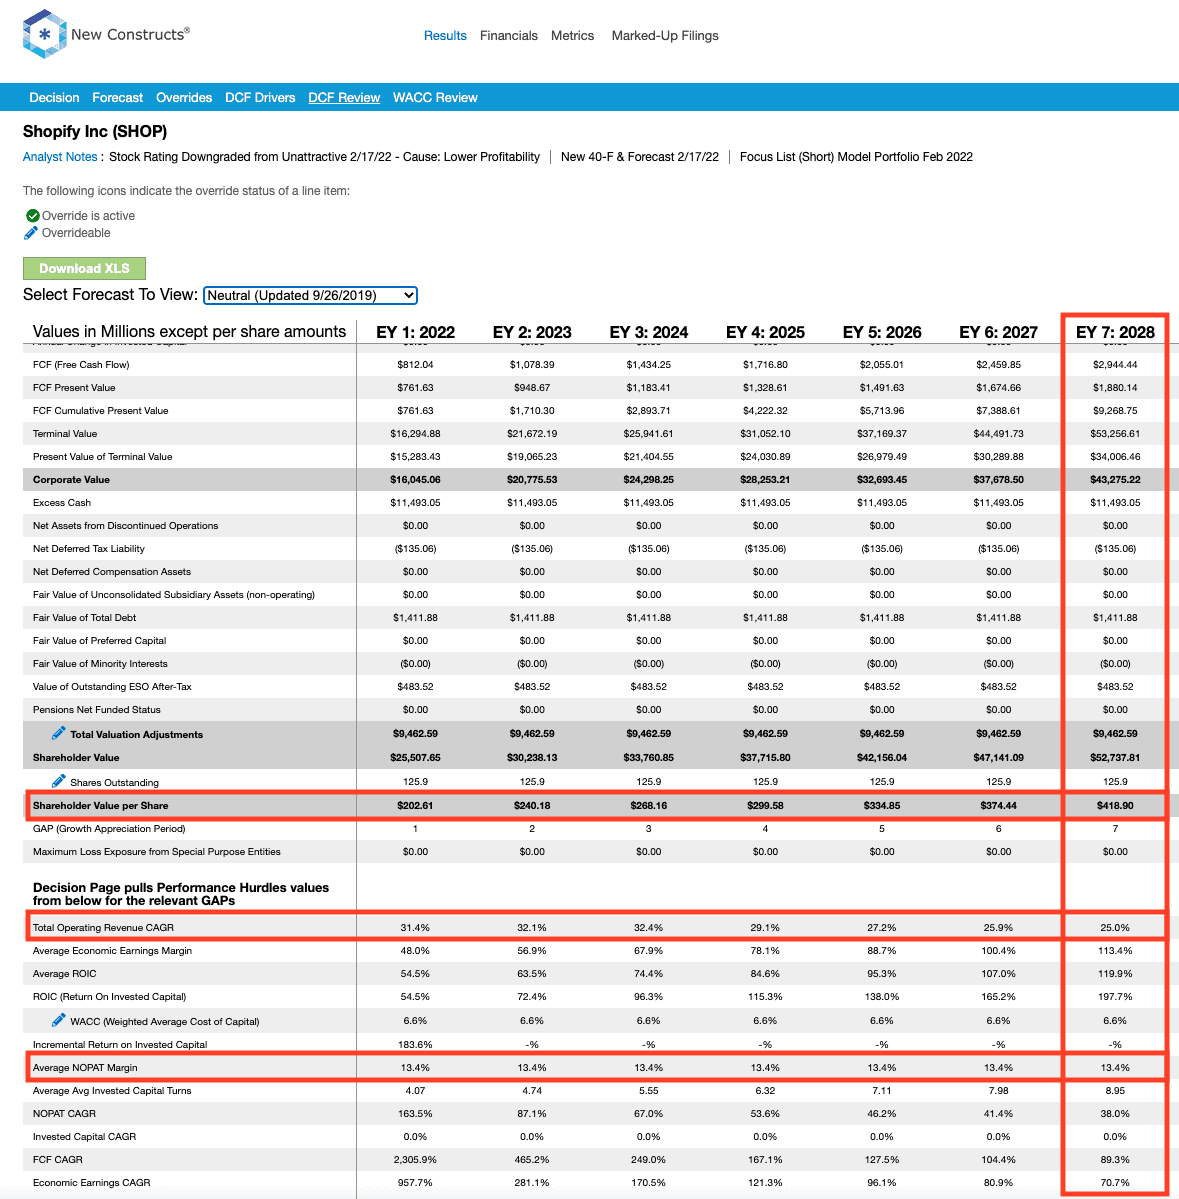Go to the Metrics navigation item
The height and width of the screenshot is (1199, 1179).
572,35
